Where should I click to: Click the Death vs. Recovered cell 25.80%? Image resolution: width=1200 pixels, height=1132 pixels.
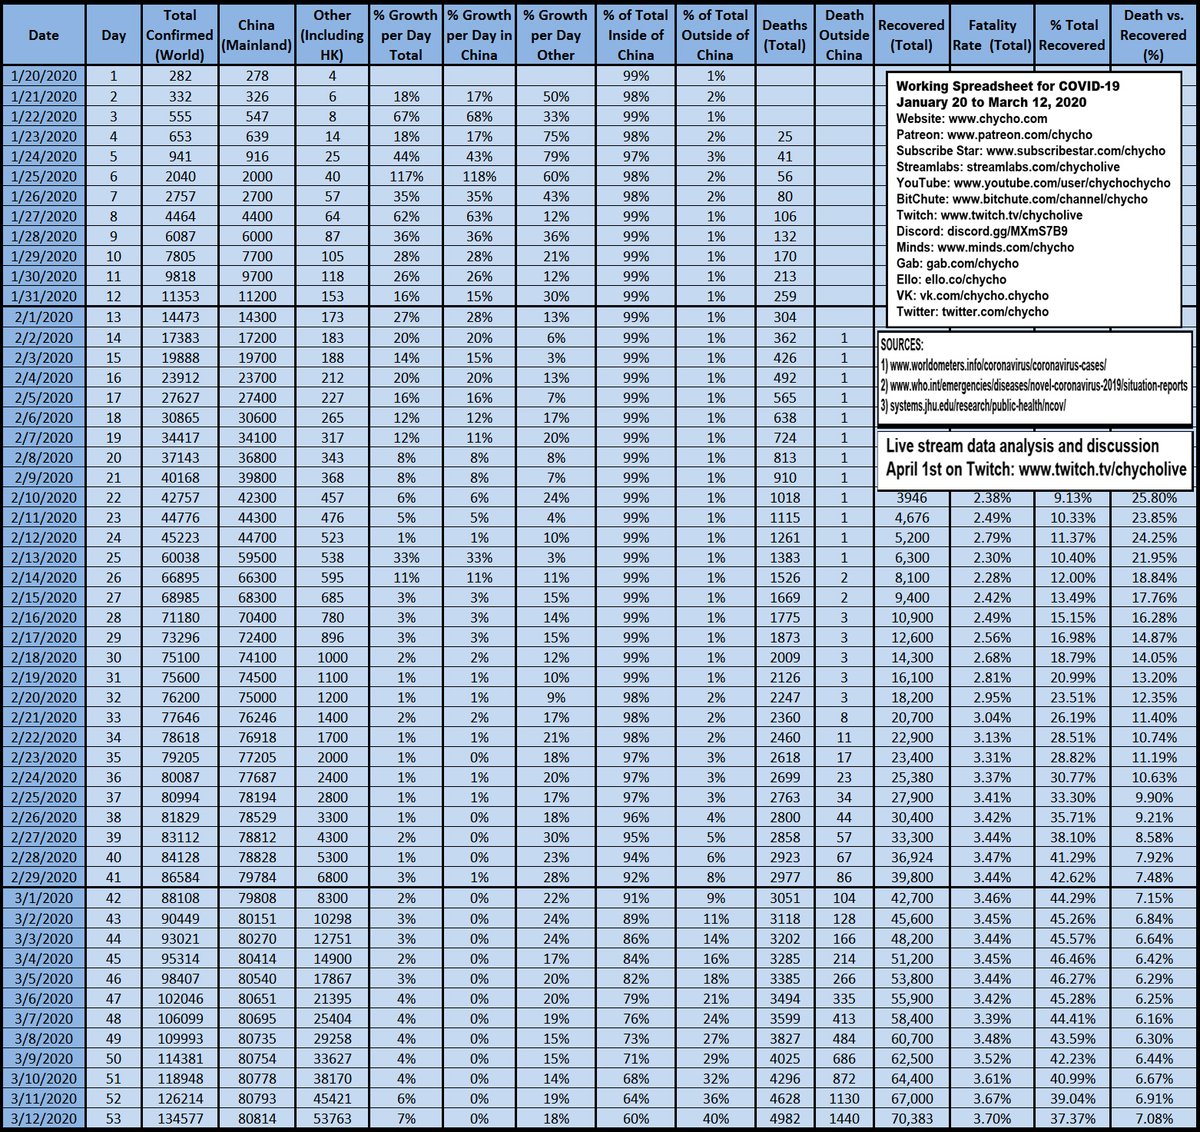click(x=1153, y=497)
